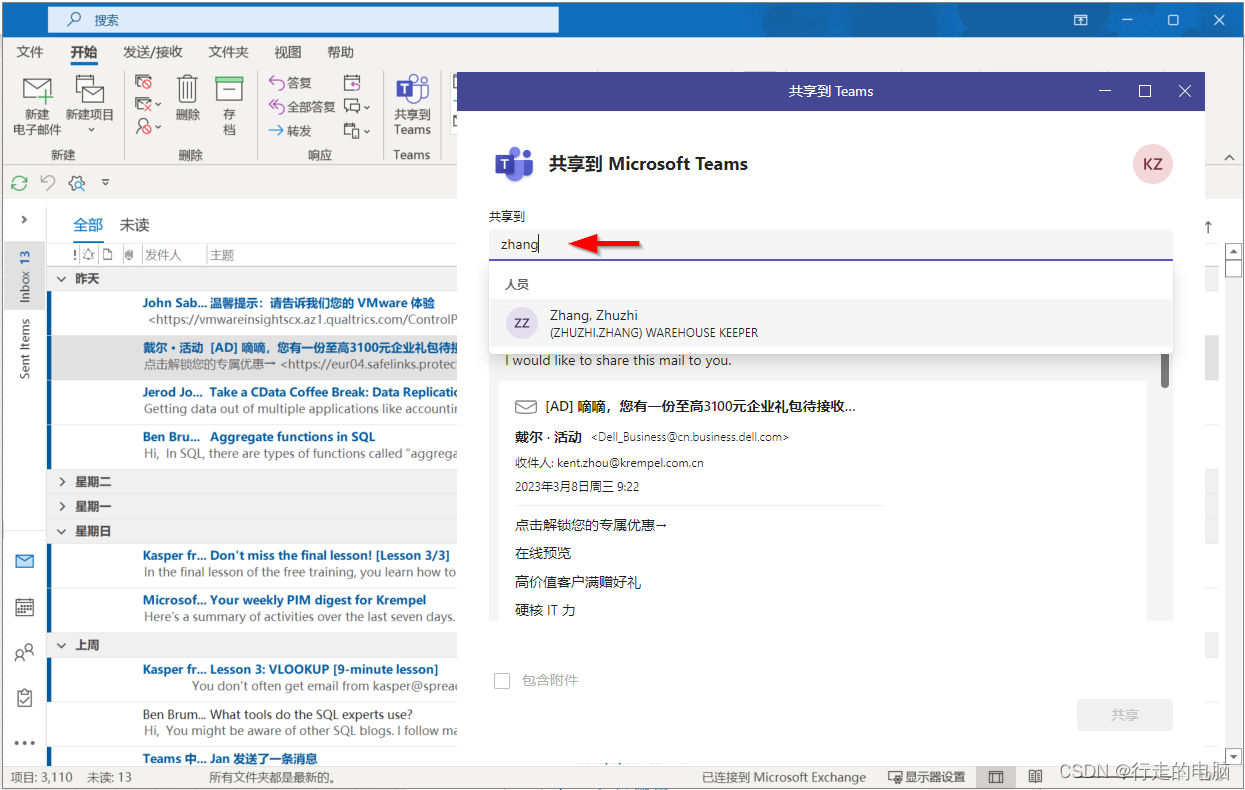Viewport: 1245px width, 790px height.
Task: Switch to 发送/接收 ribbon tab
Action: [x=153, y=52]
